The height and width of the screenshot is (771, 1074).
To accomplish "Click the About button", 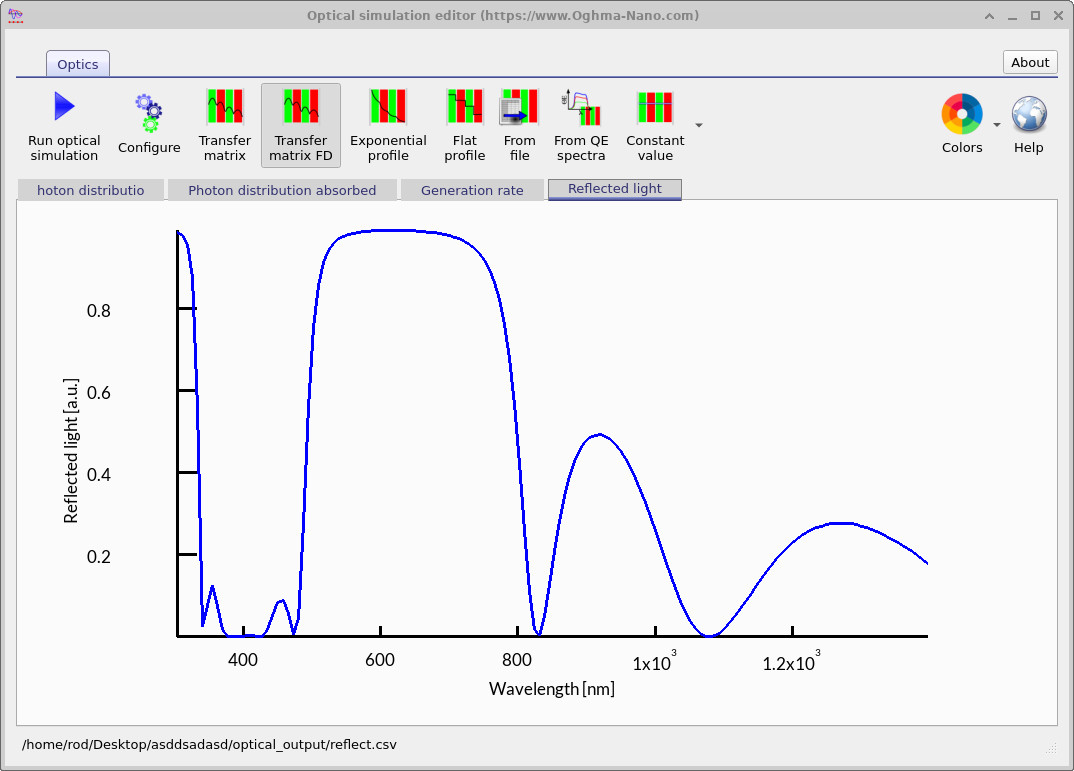I will [1030, 62].
